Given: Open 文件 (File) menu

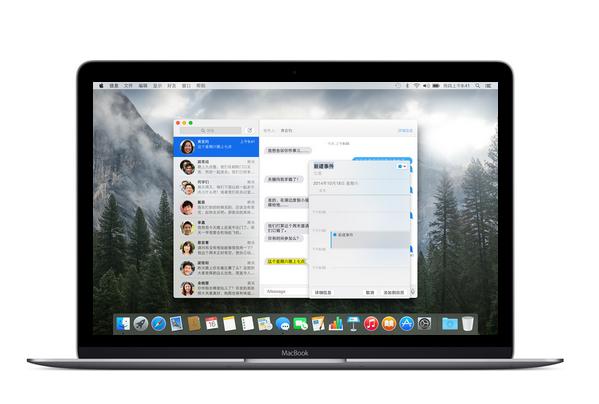Looking at the screenshot, I should point(128,86).
